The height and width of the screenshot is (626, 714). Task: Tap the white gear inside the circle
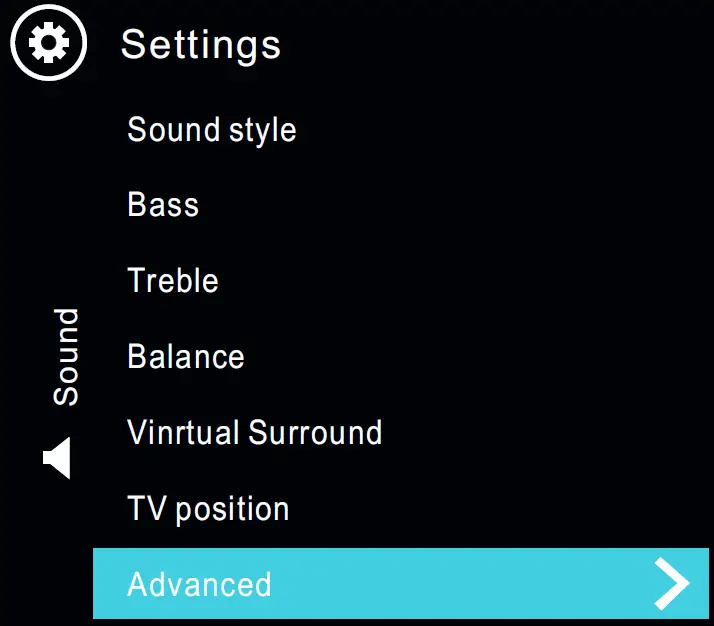[x=49, y=44]
